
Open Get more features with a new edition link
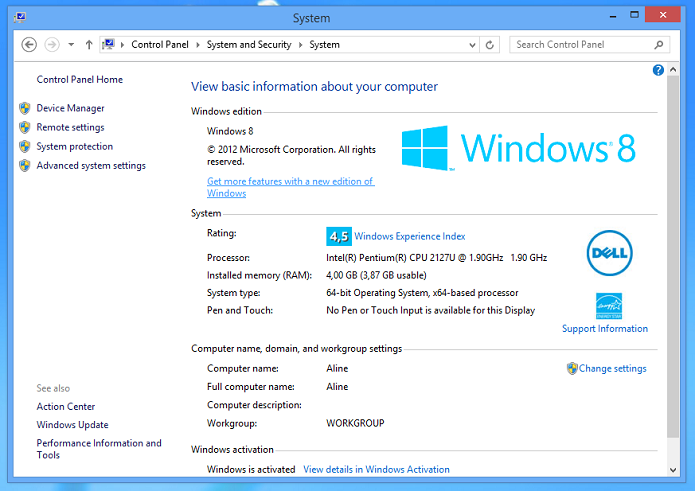pos(291,187)
